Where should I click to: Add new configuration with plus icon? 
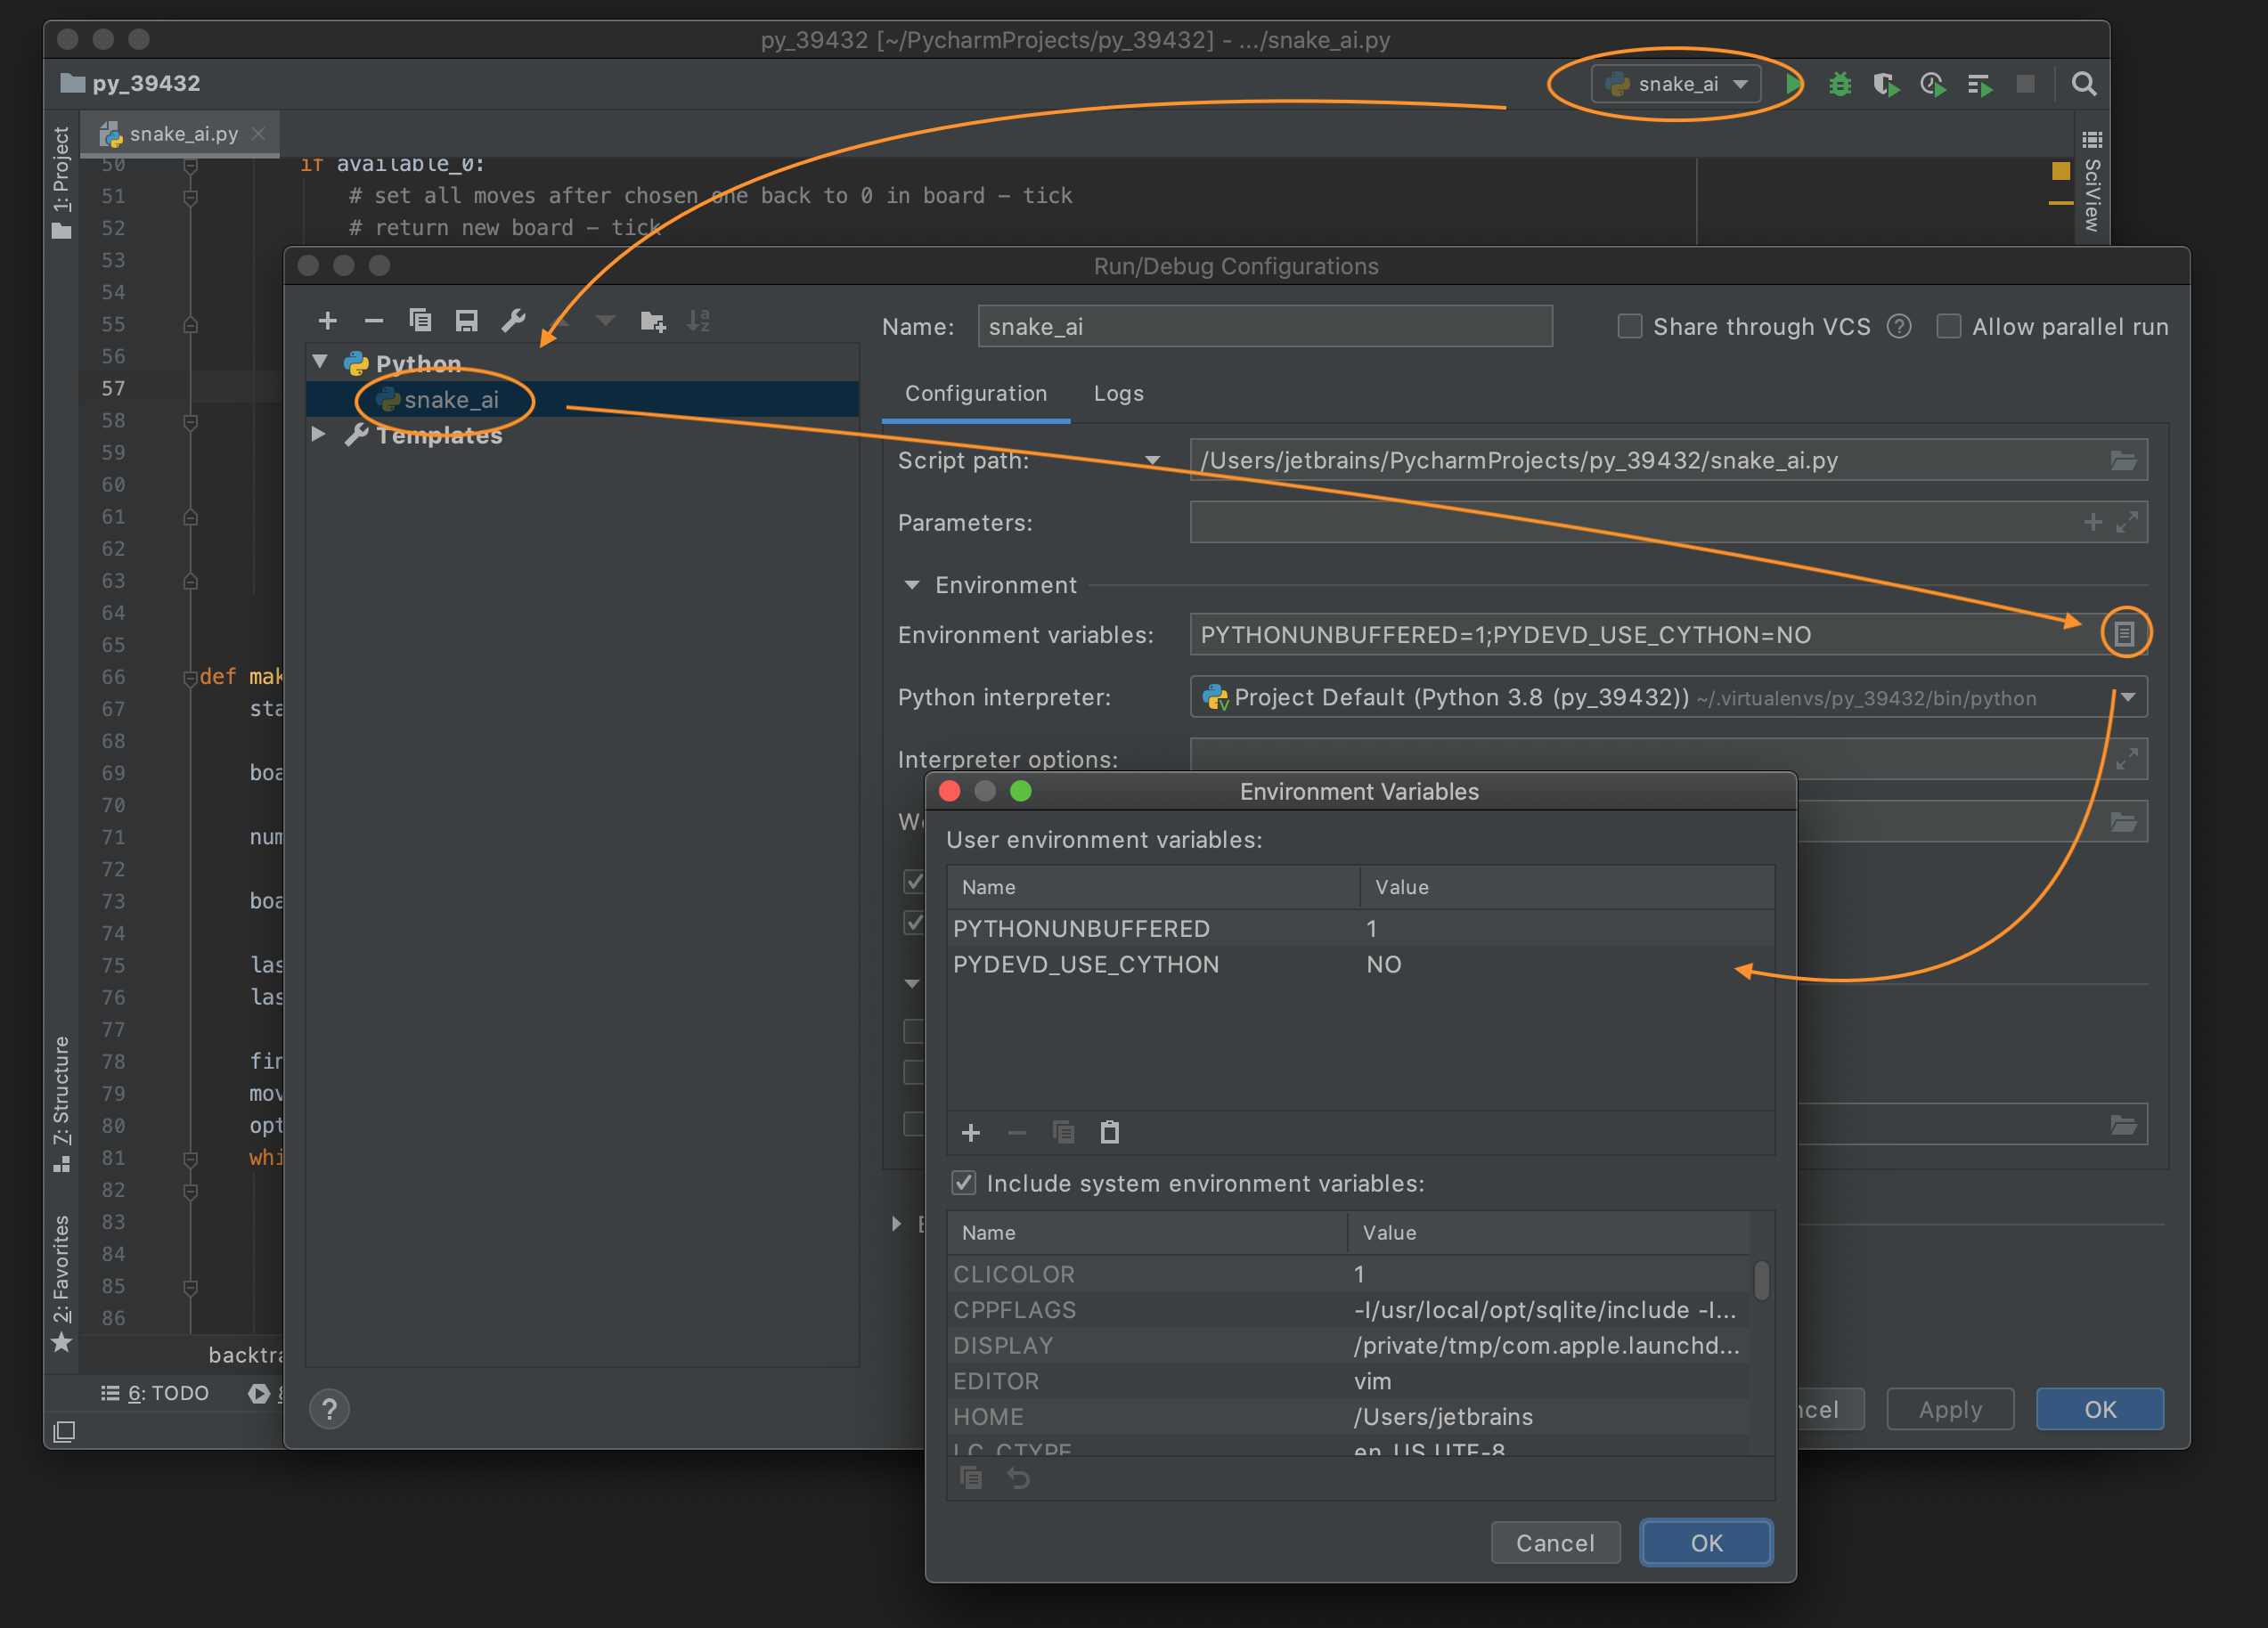tap(327, 320)
